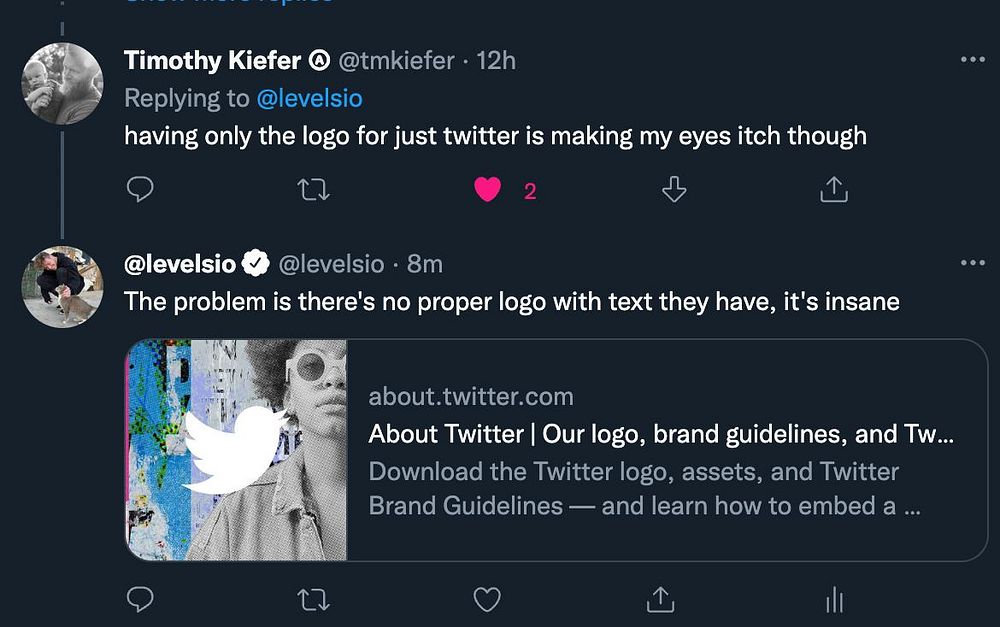Open Timothy Kiefer's profile name

(x=212, y=60)
